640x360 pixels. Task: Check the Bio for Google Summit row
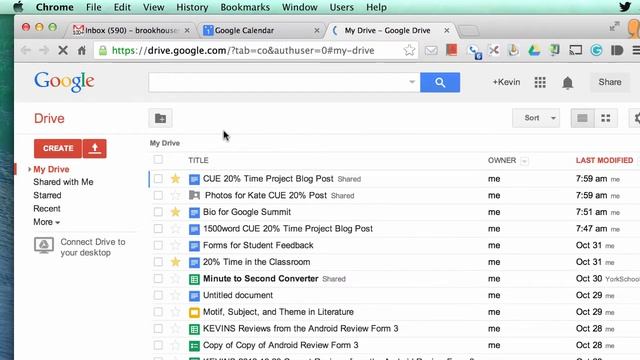point(158,212)
